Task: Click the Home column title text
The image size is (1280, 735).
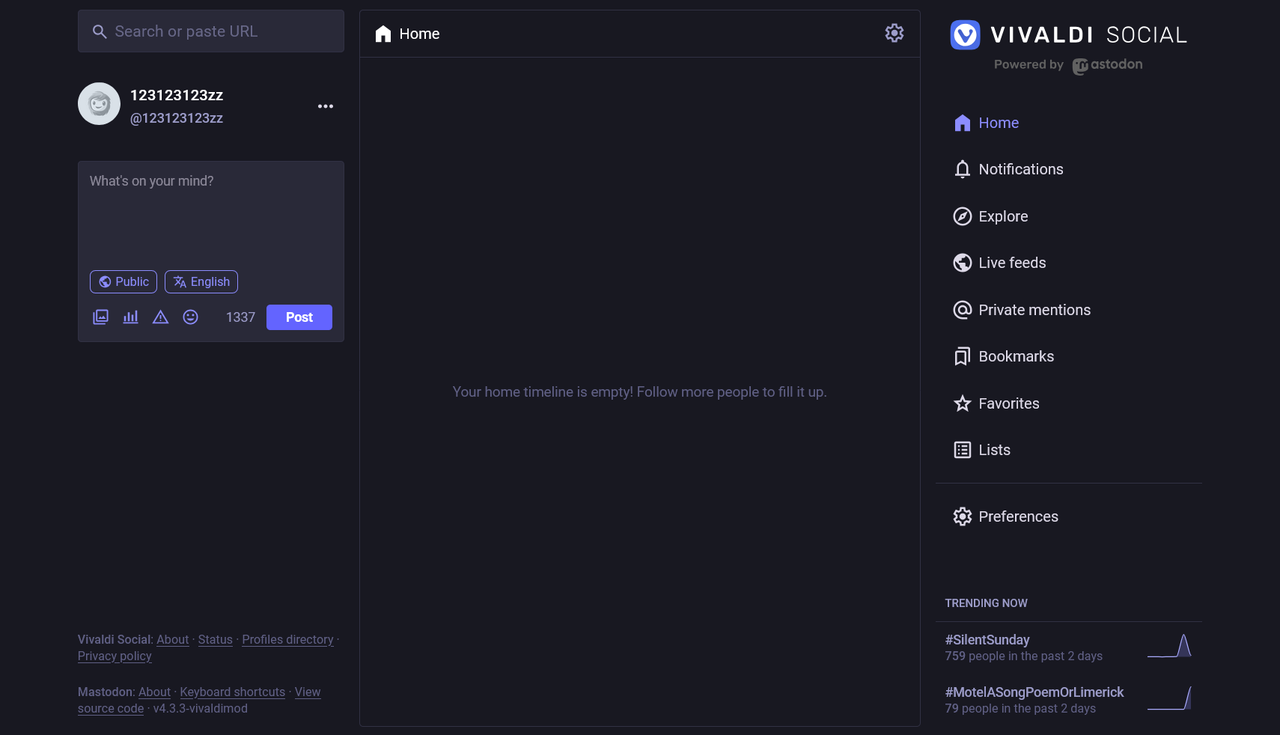Action: pyautogui.click(x=419, y=34)
